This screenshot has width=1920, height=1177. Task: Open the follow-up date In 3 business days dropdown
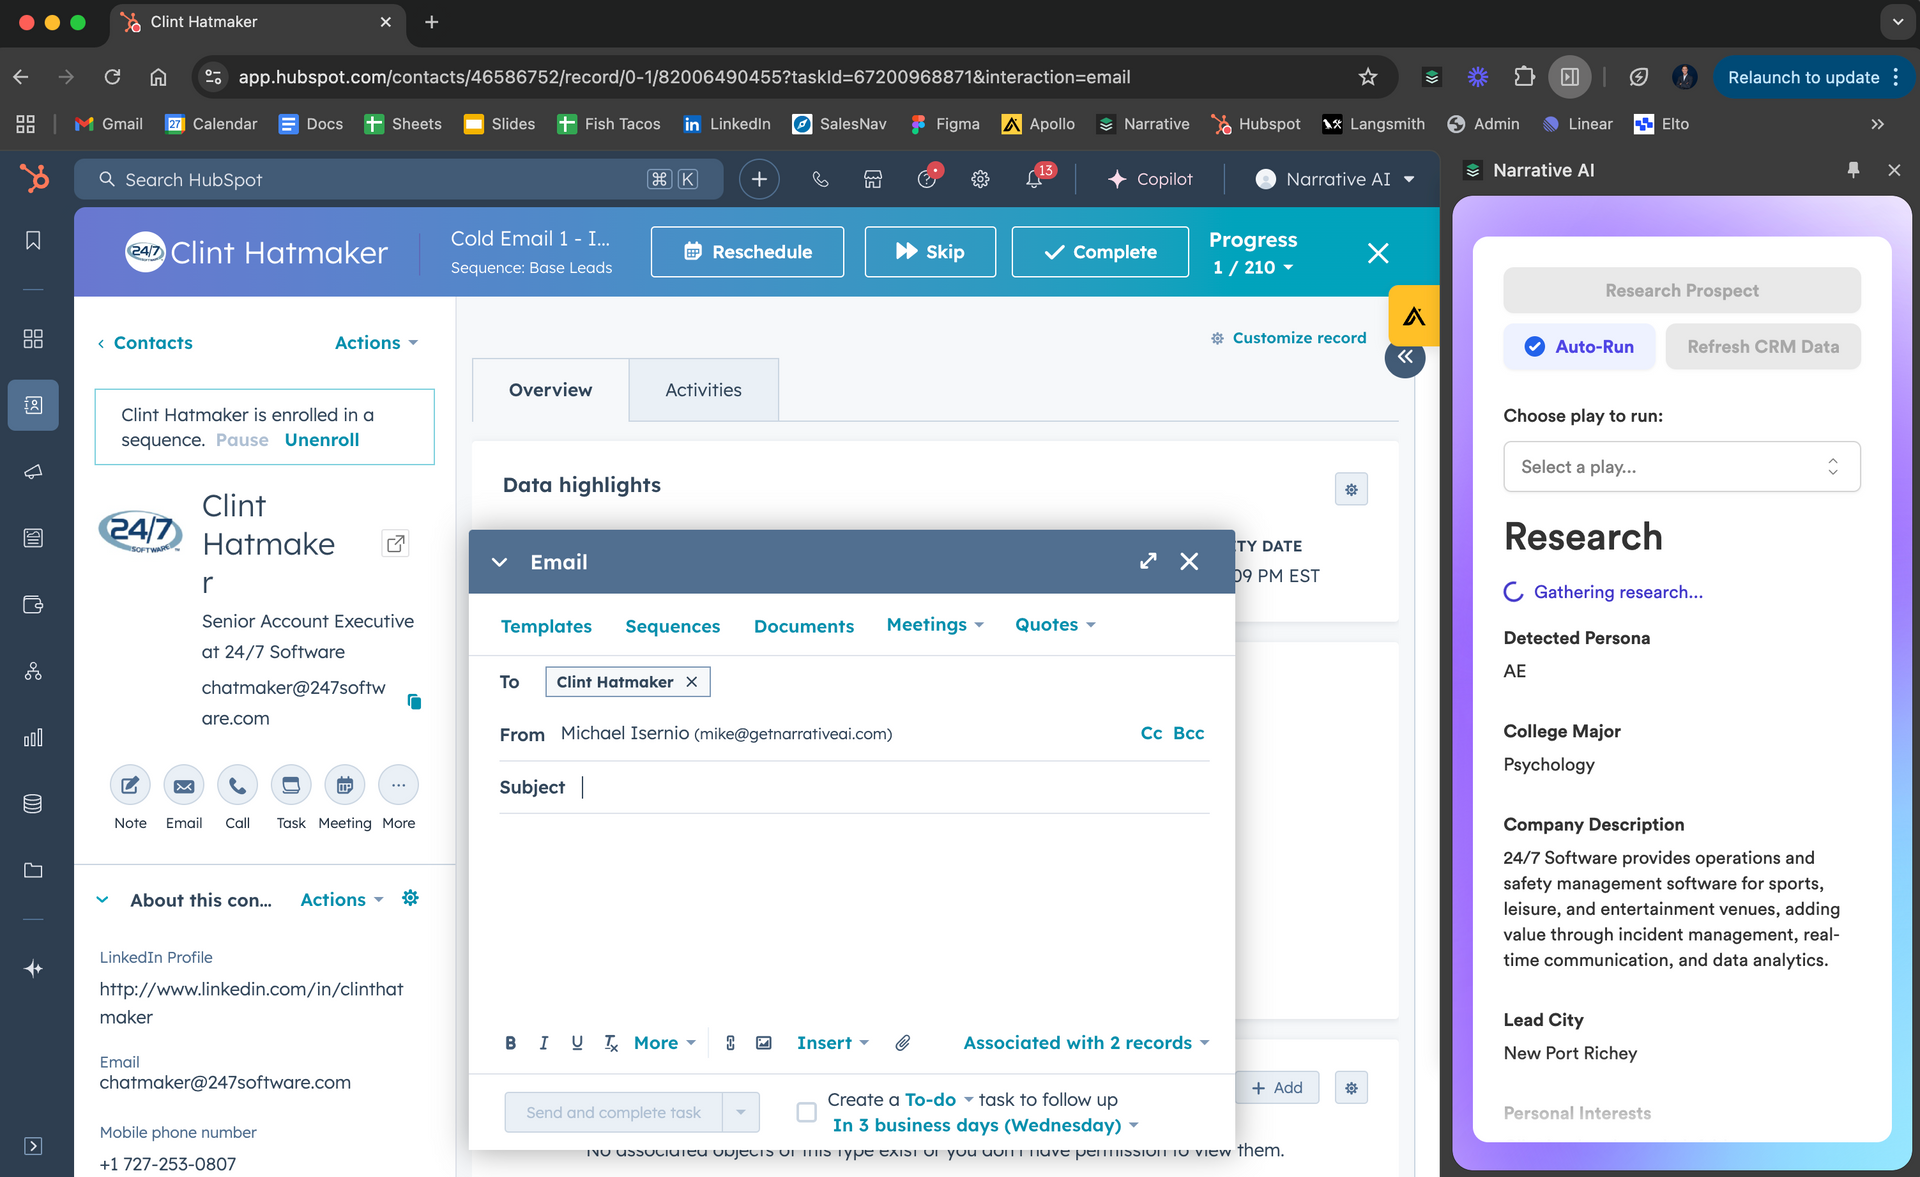tap(985, 1125)
